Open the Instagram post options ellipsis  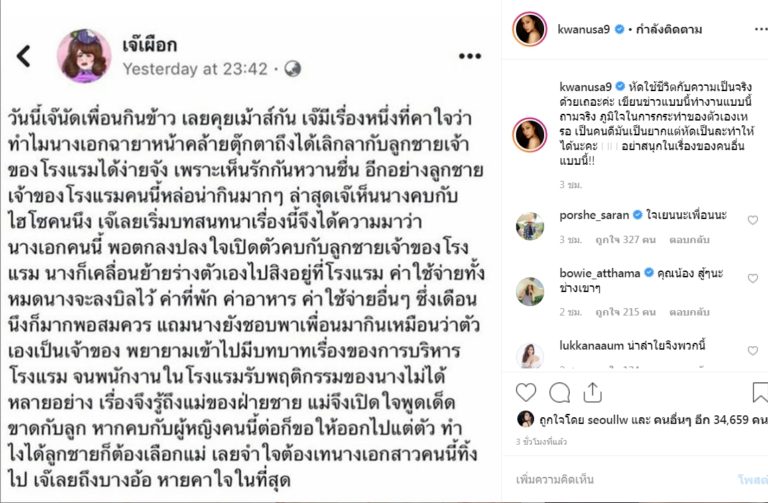click(x=761, y=29)
